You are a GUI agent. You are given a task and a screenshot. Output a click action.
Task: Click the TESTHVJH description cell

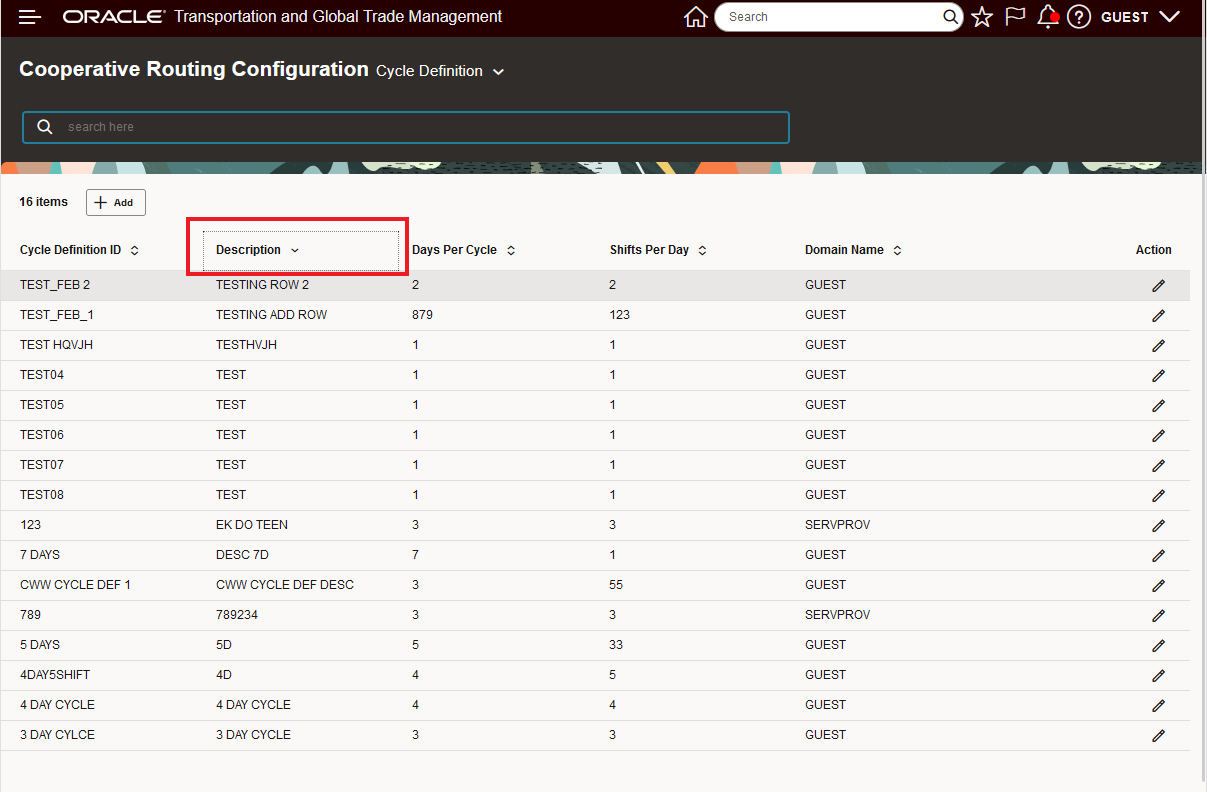246,345
